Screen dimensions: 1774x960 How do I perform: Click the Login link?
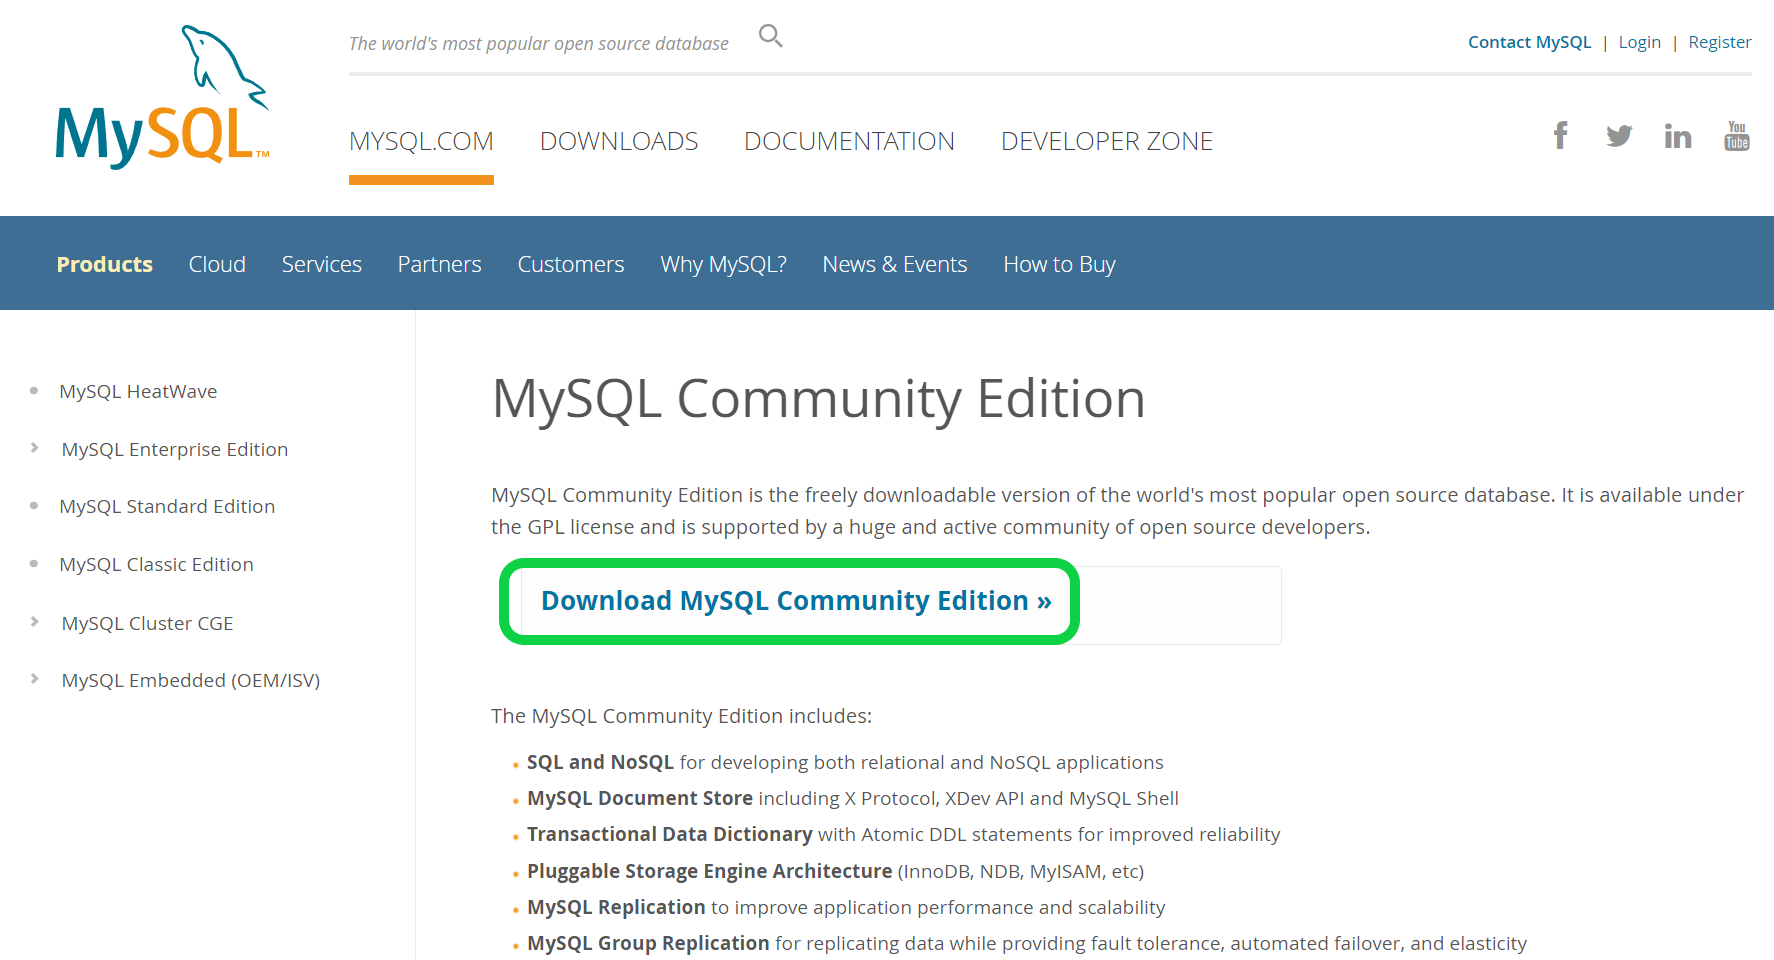point(1640,42)
